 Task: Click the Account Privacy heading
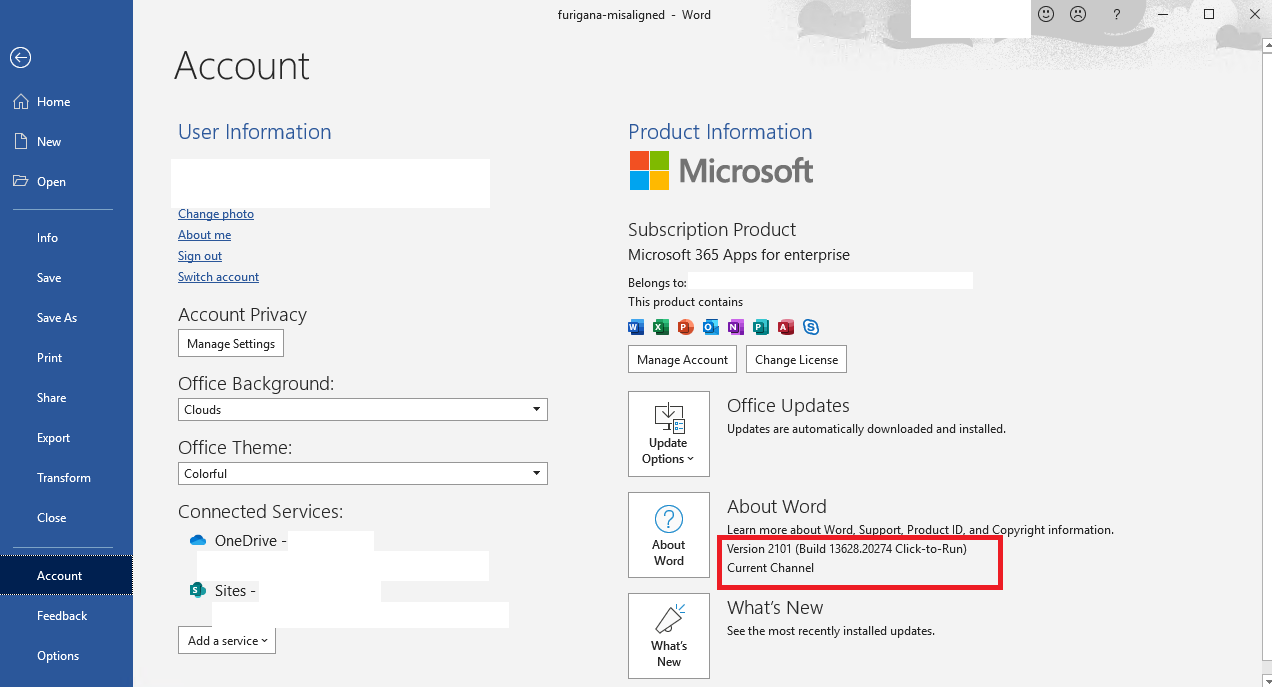(x=242, y=315)
